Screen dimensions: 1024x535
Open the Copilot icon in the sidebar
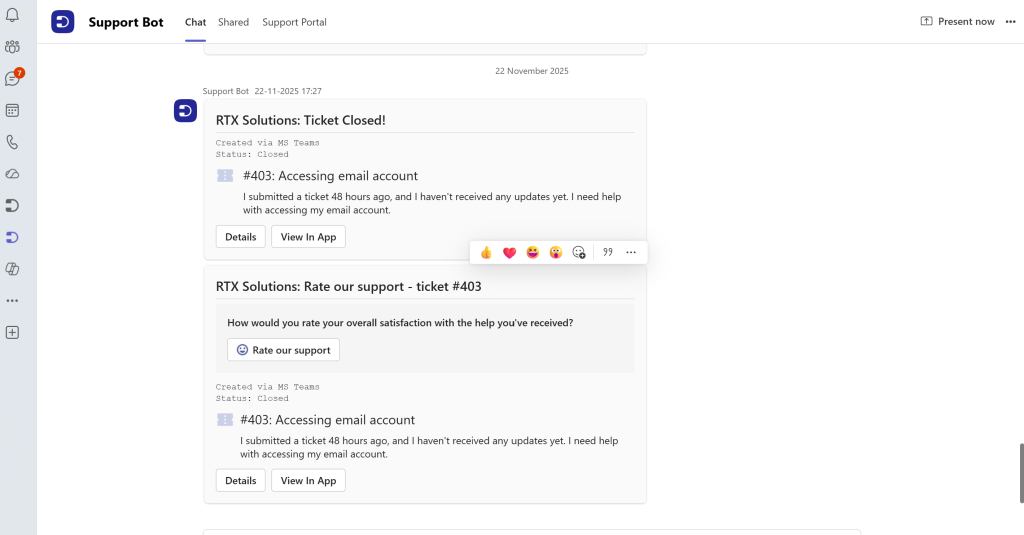coord(12,269)
